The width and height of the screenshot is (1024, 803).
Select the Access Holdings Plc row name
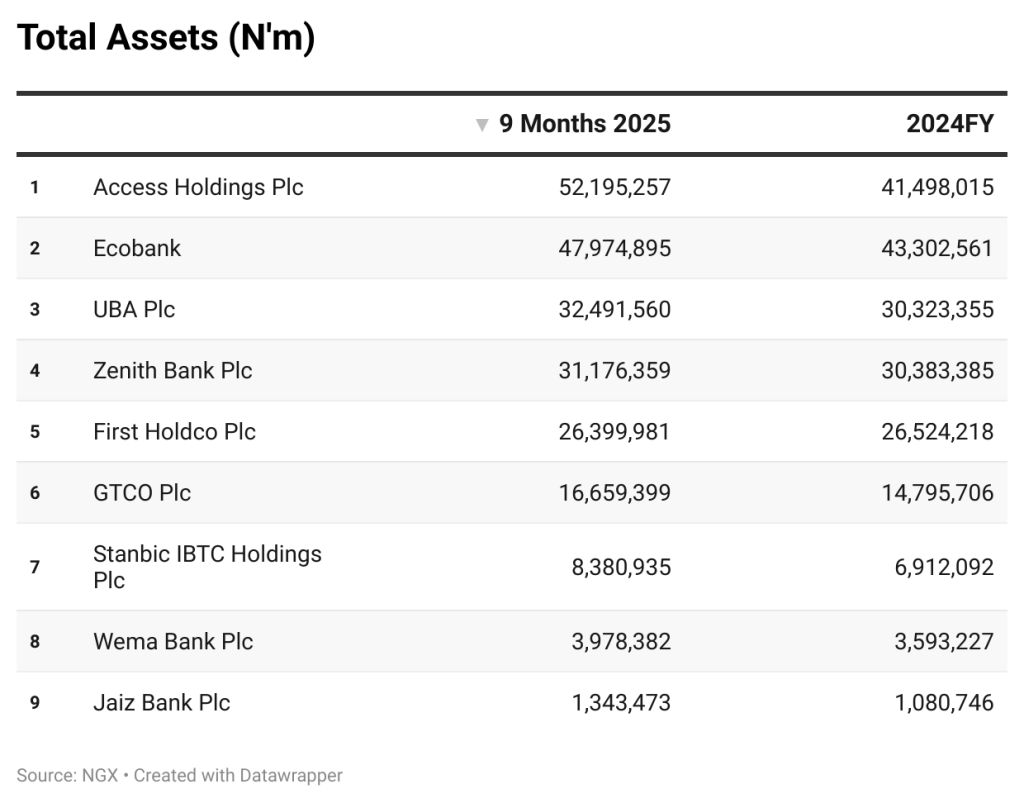click(198, 187)
